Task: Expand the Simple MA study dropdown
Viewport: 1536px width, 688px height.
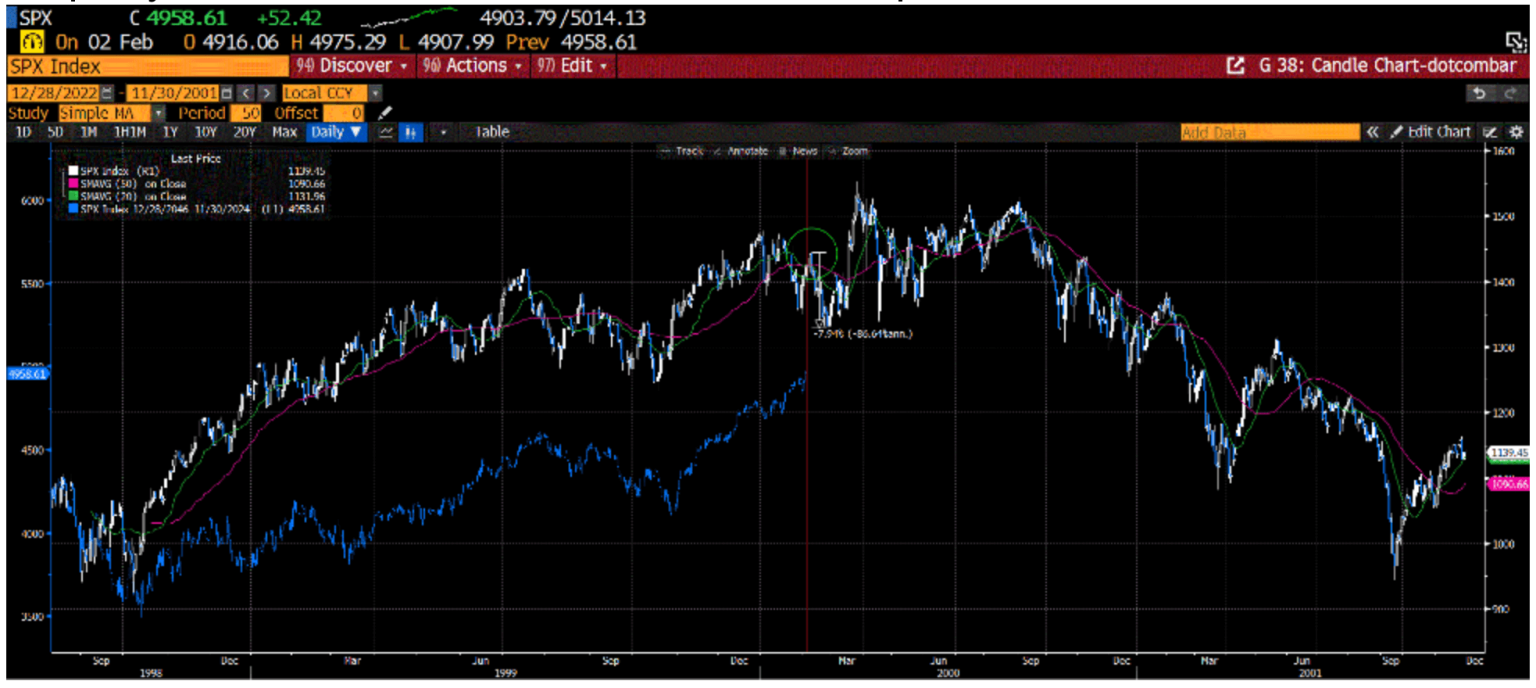Action: click(x=158, y=113)
